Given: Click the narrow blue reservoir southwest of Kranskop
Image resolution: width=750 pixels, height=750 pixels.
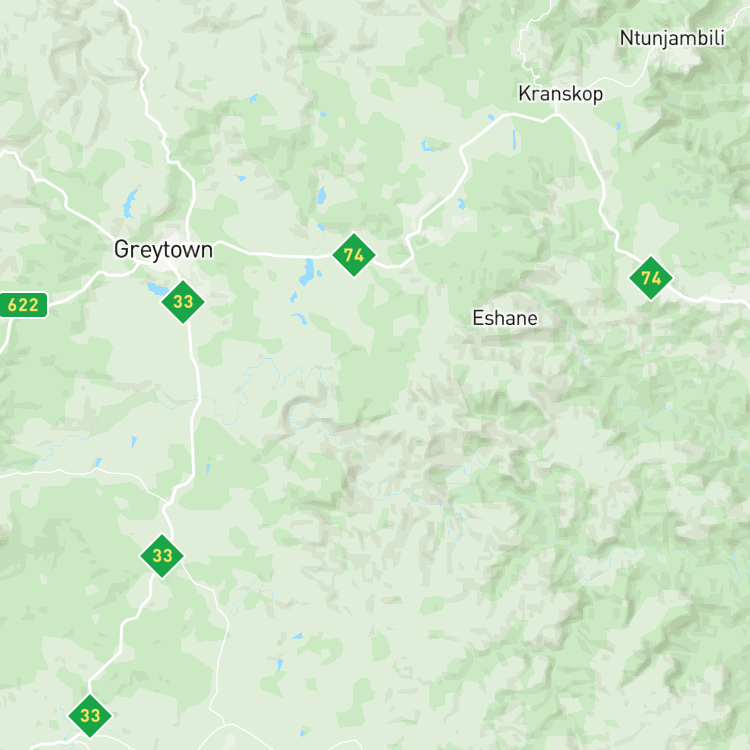Looking at the screenshot, I should coord(514,140).
